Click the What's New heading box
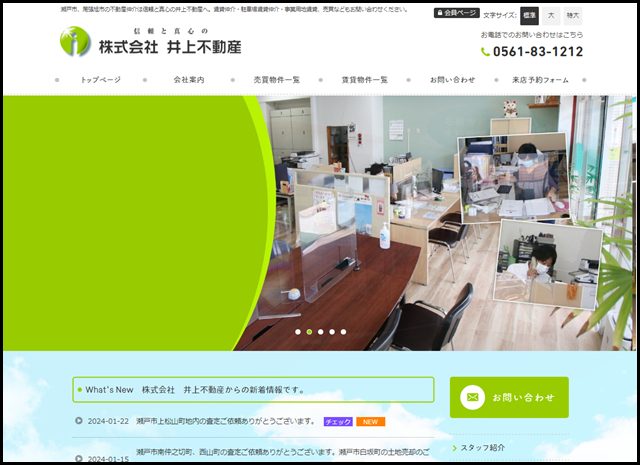This screenshot has height=465, width=640. tap(253, 390)
